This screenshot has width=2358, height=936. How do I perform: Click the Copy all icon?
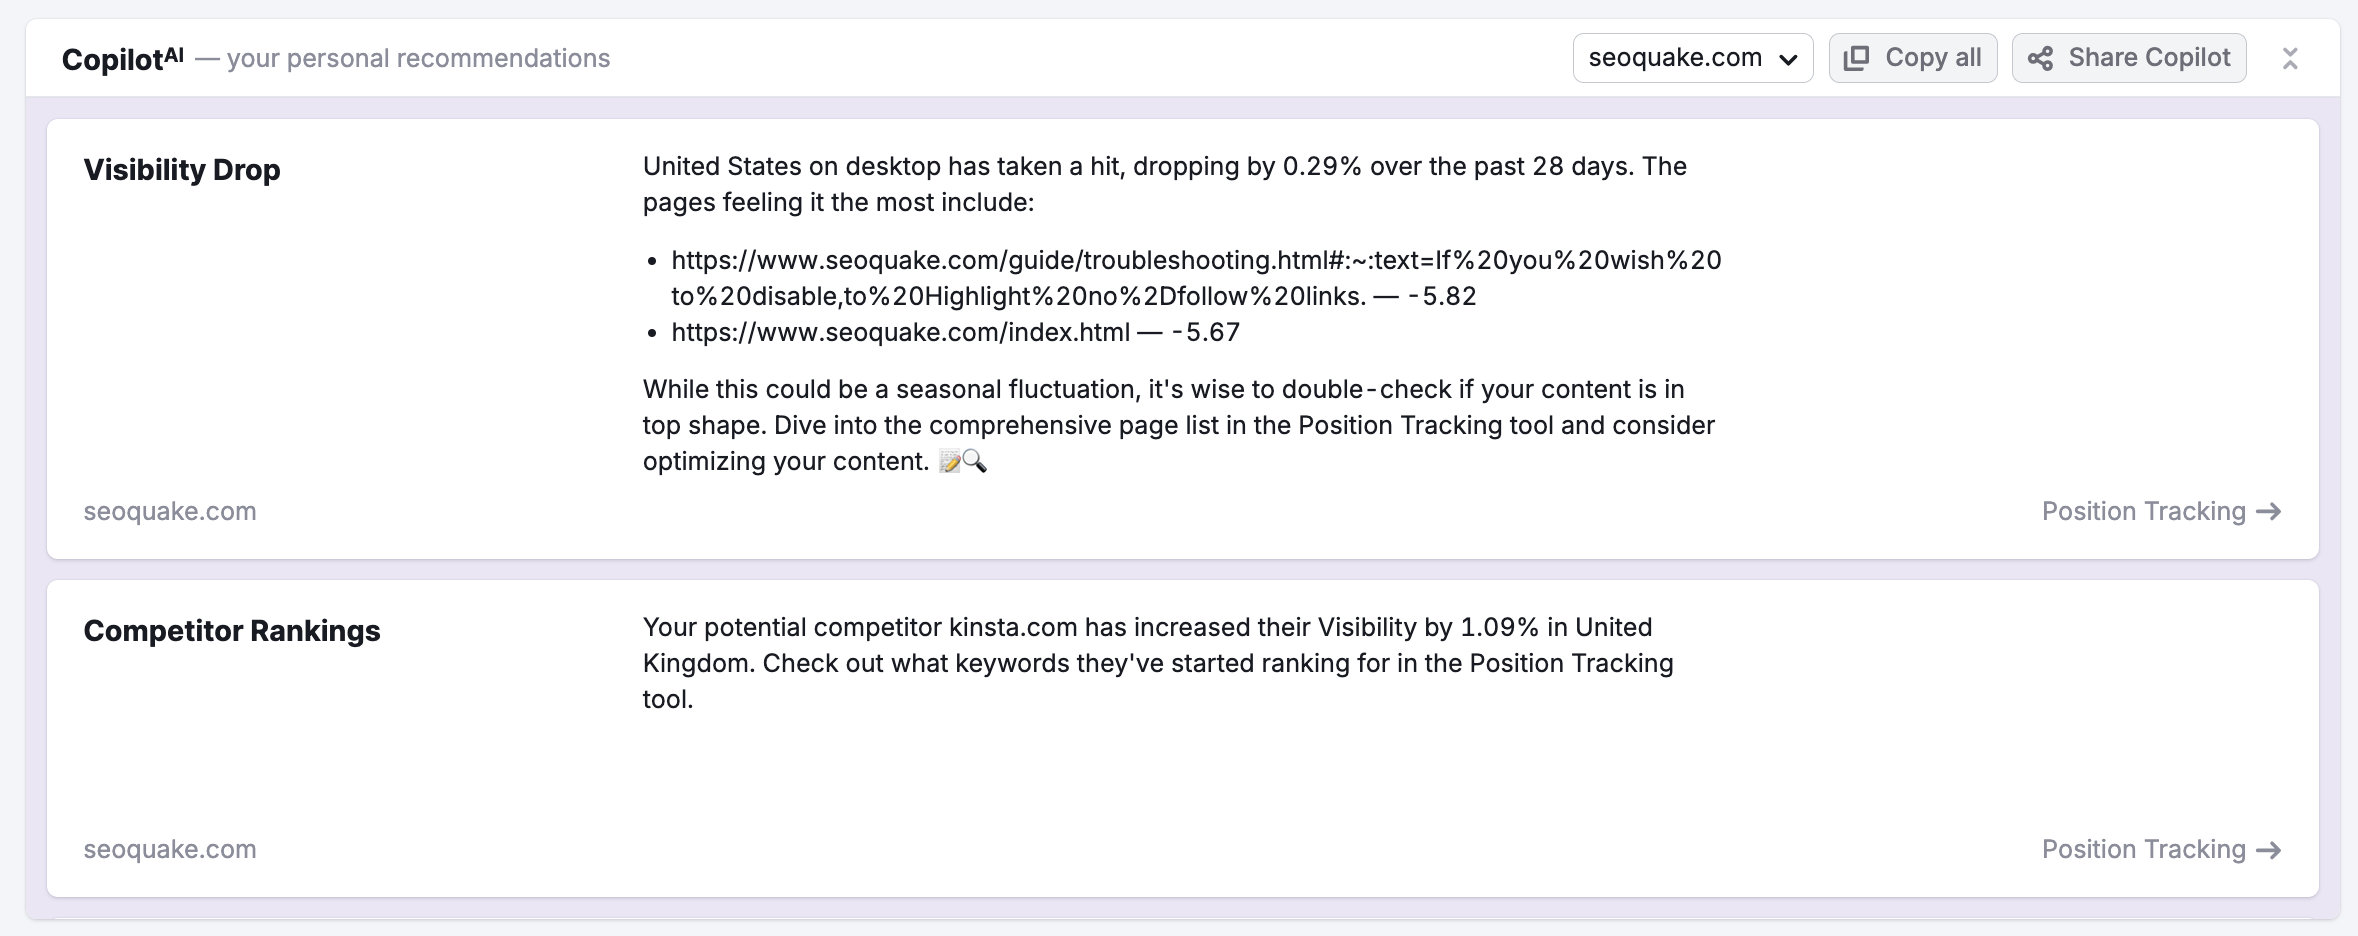tap(1855, 57)
